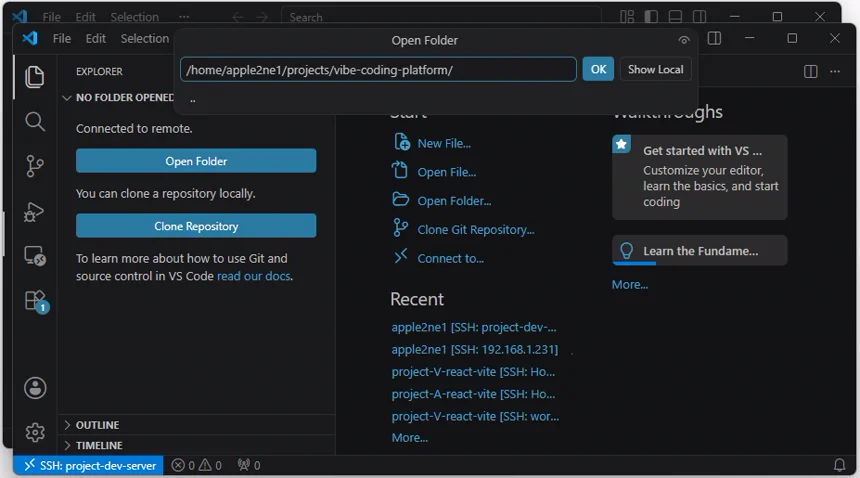
Task: Click the star icon on Get started card
Action: click(621, 144)
